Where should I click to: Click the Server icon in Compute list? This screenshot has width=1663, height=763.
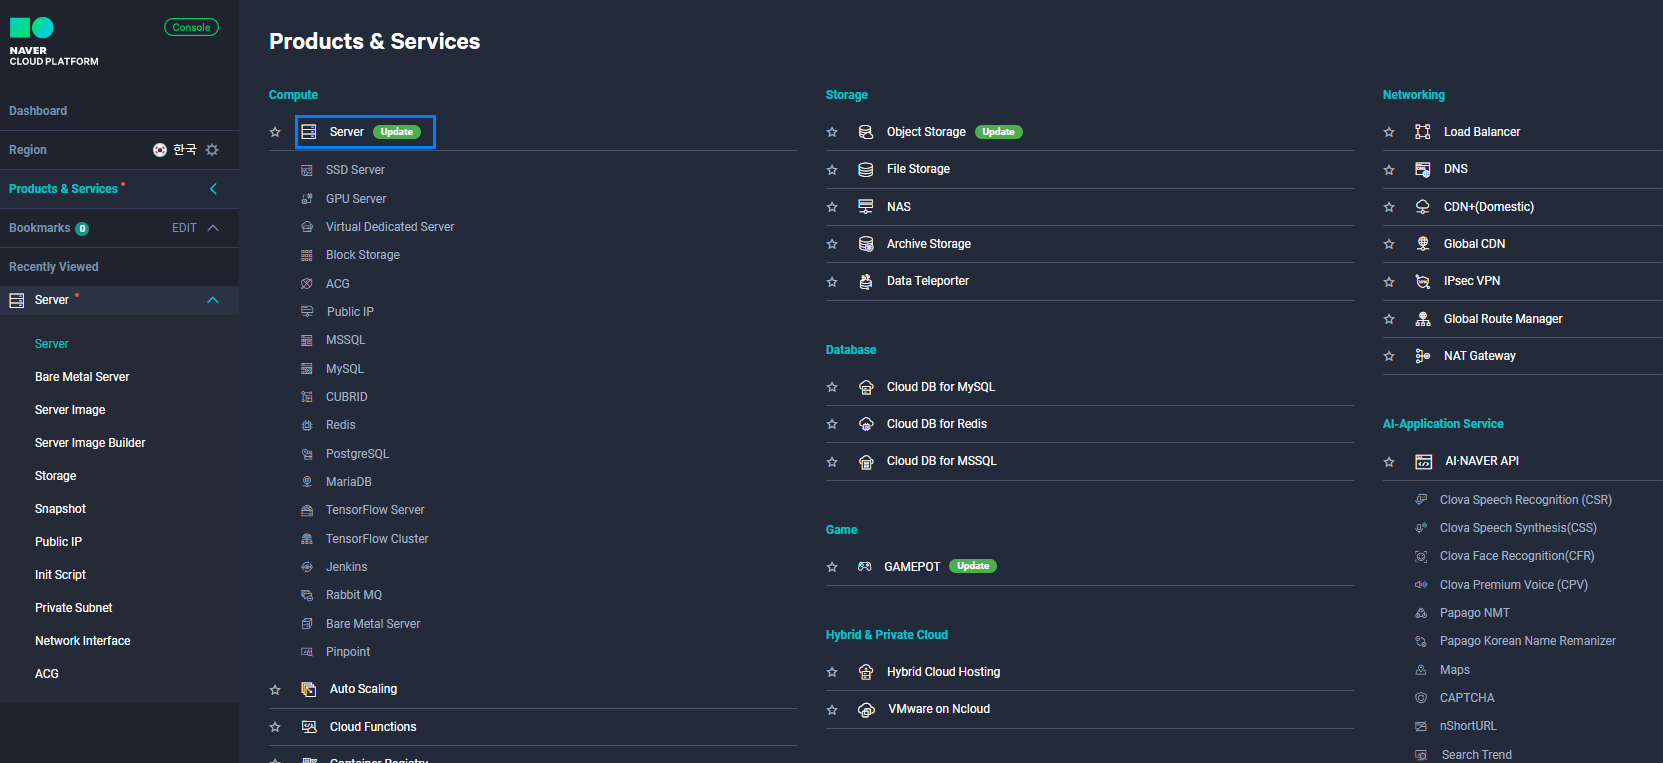pyautogui.click(x=309, y=132)
